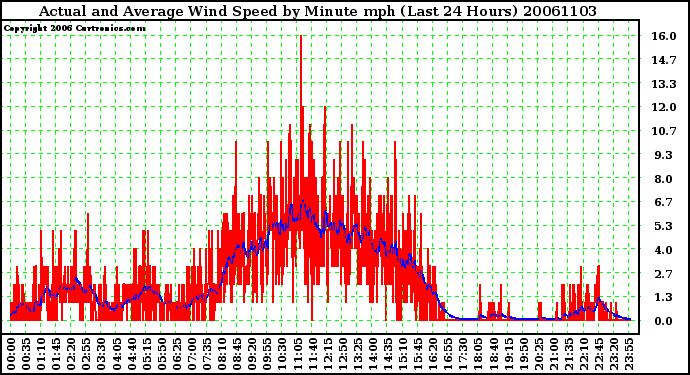Click the 22:10 time label

[x=584, y=354]
